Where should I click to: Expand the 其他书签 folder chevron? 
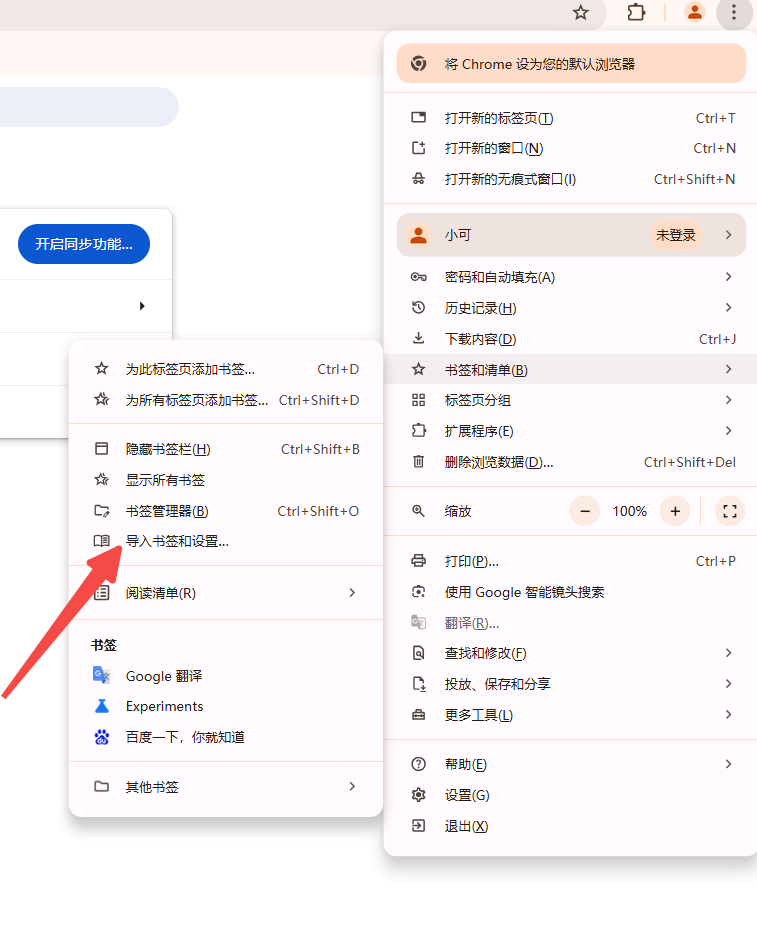click(x=352, y=787)
